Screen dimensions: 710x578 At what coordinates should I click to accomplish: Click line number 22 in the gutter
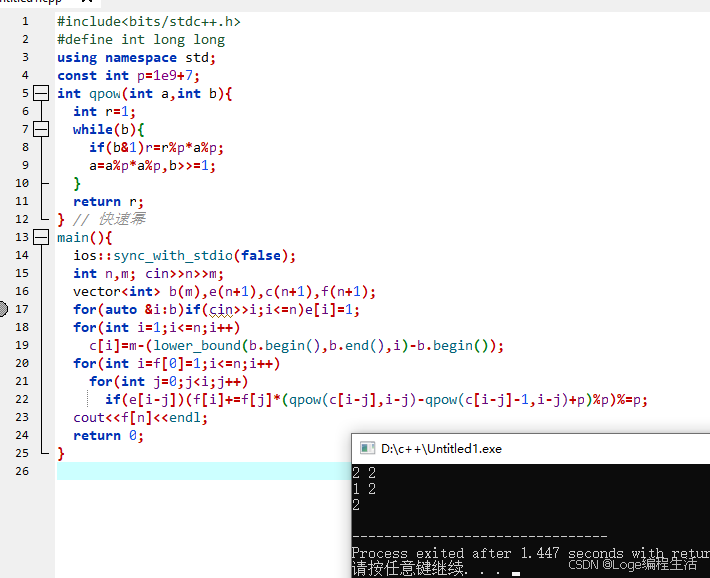pos(22,399)
